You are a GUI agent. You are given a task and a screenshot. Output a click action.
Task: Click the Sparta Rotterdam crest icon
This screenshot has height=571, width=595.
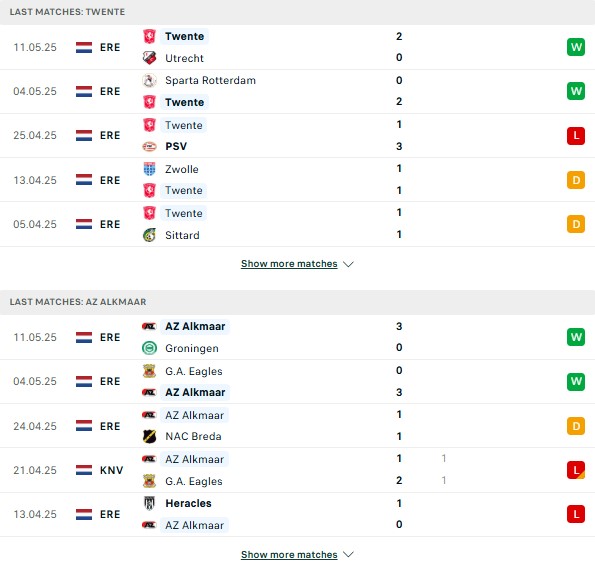150,80
